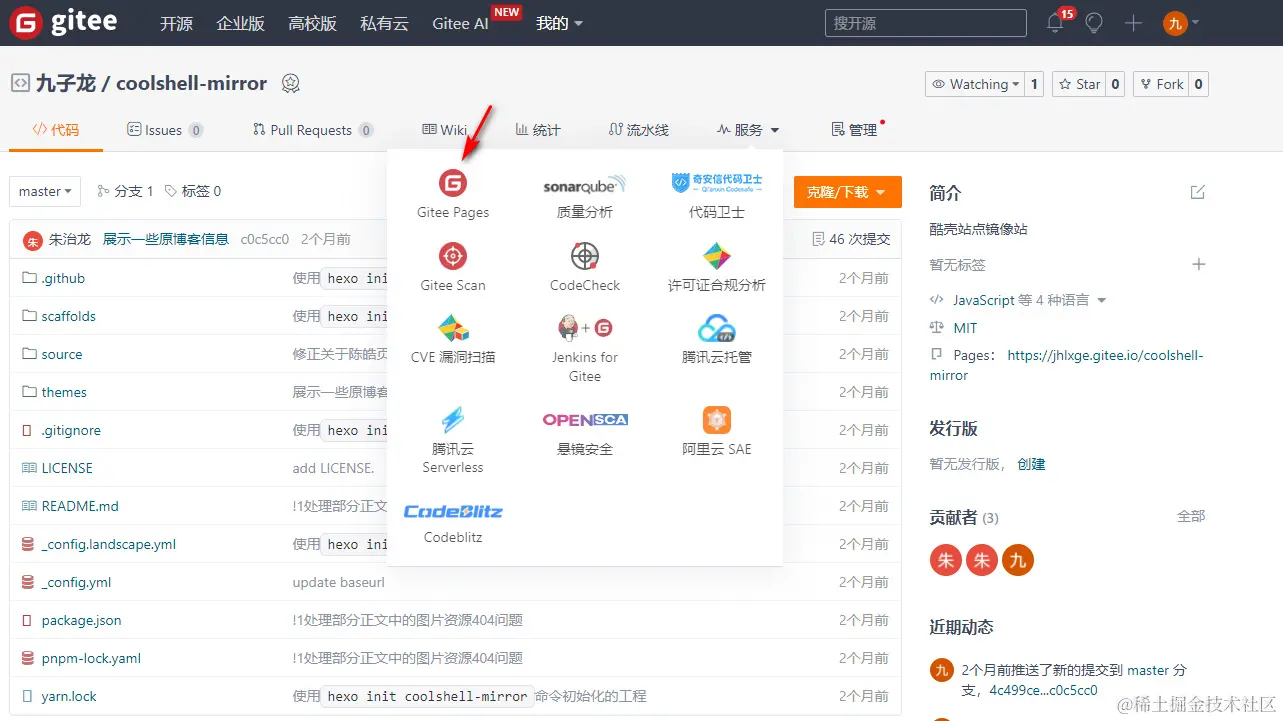Click 创建 to create a release

pos(1031,464)
